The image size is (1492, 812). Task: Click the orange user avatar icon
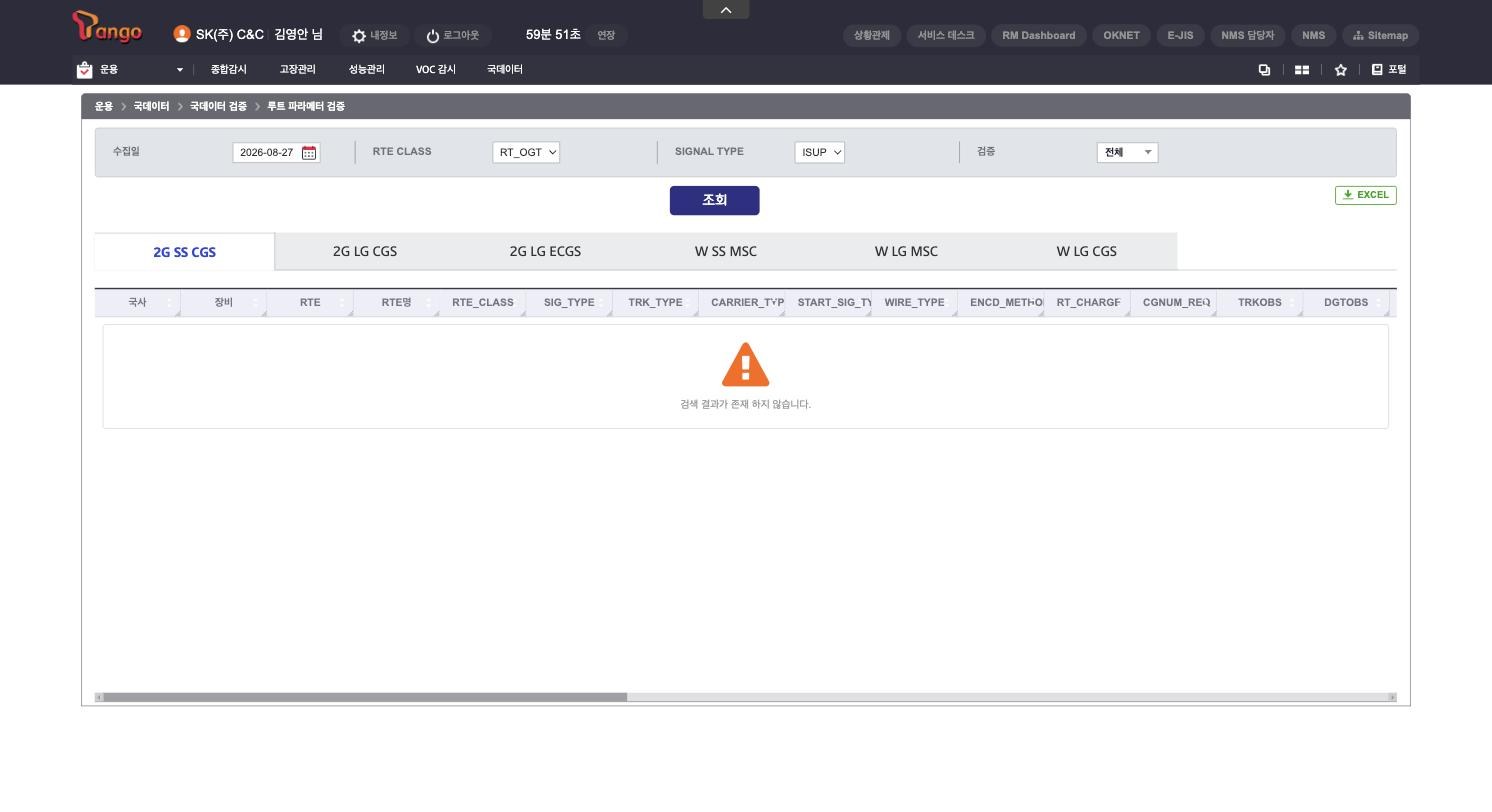(x=181, y=34)
